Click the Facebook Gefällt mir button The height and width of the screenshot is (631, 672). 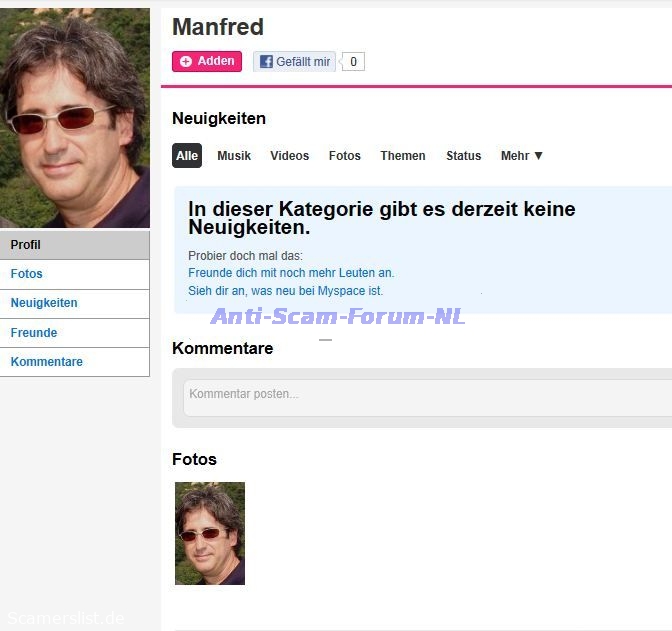(x=294, y=62)
